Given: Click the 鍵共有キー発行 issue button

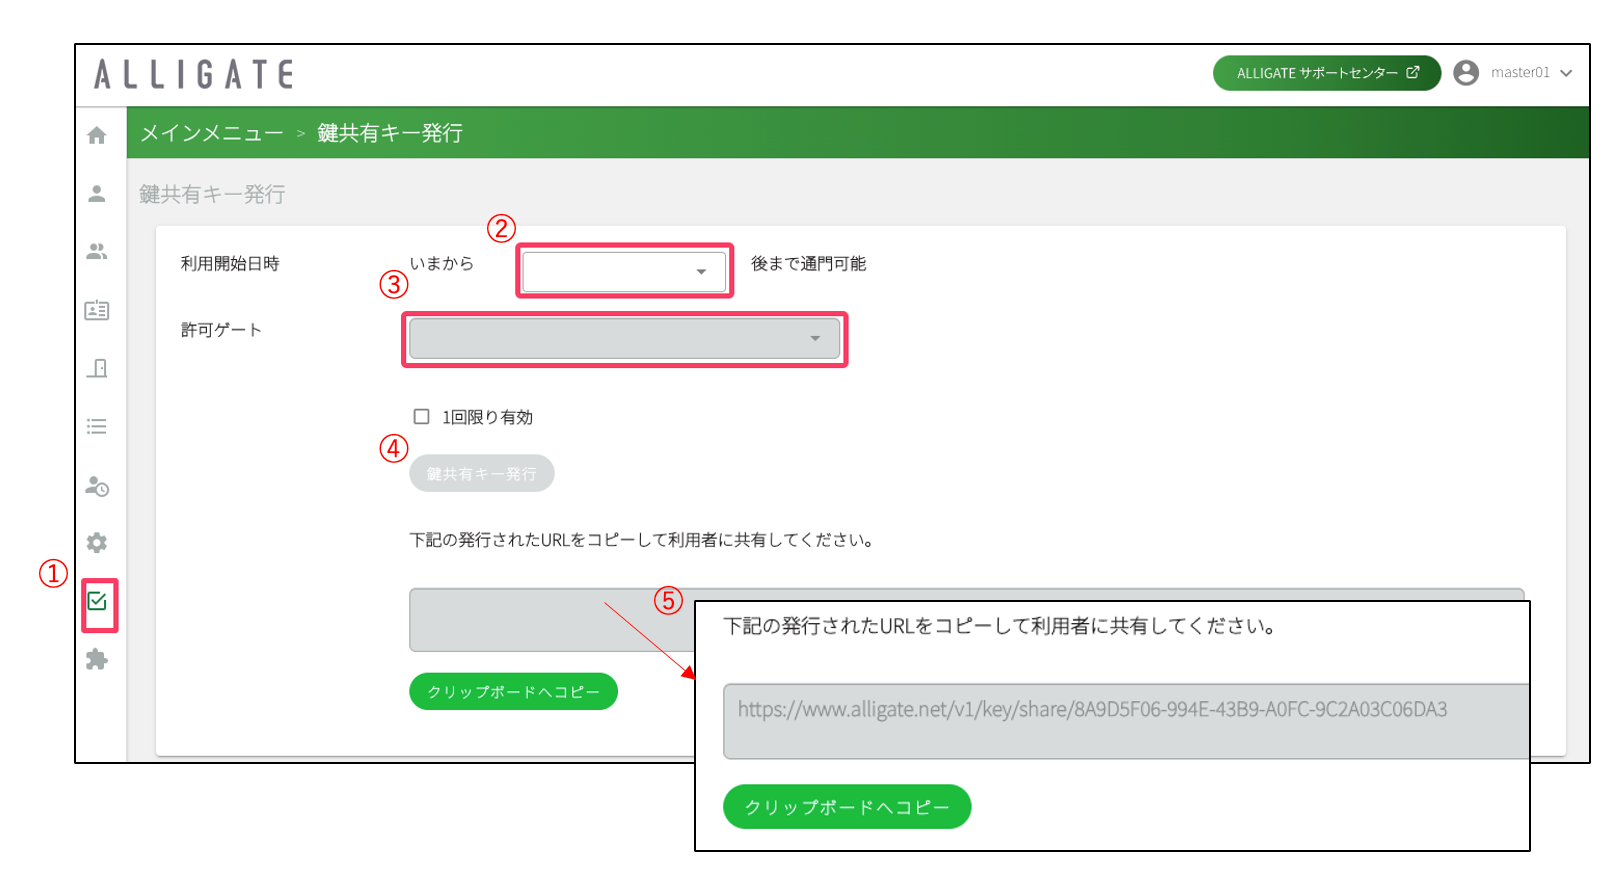Looking at the screenshot, I should pyautogui.click(x=482, y=473).
